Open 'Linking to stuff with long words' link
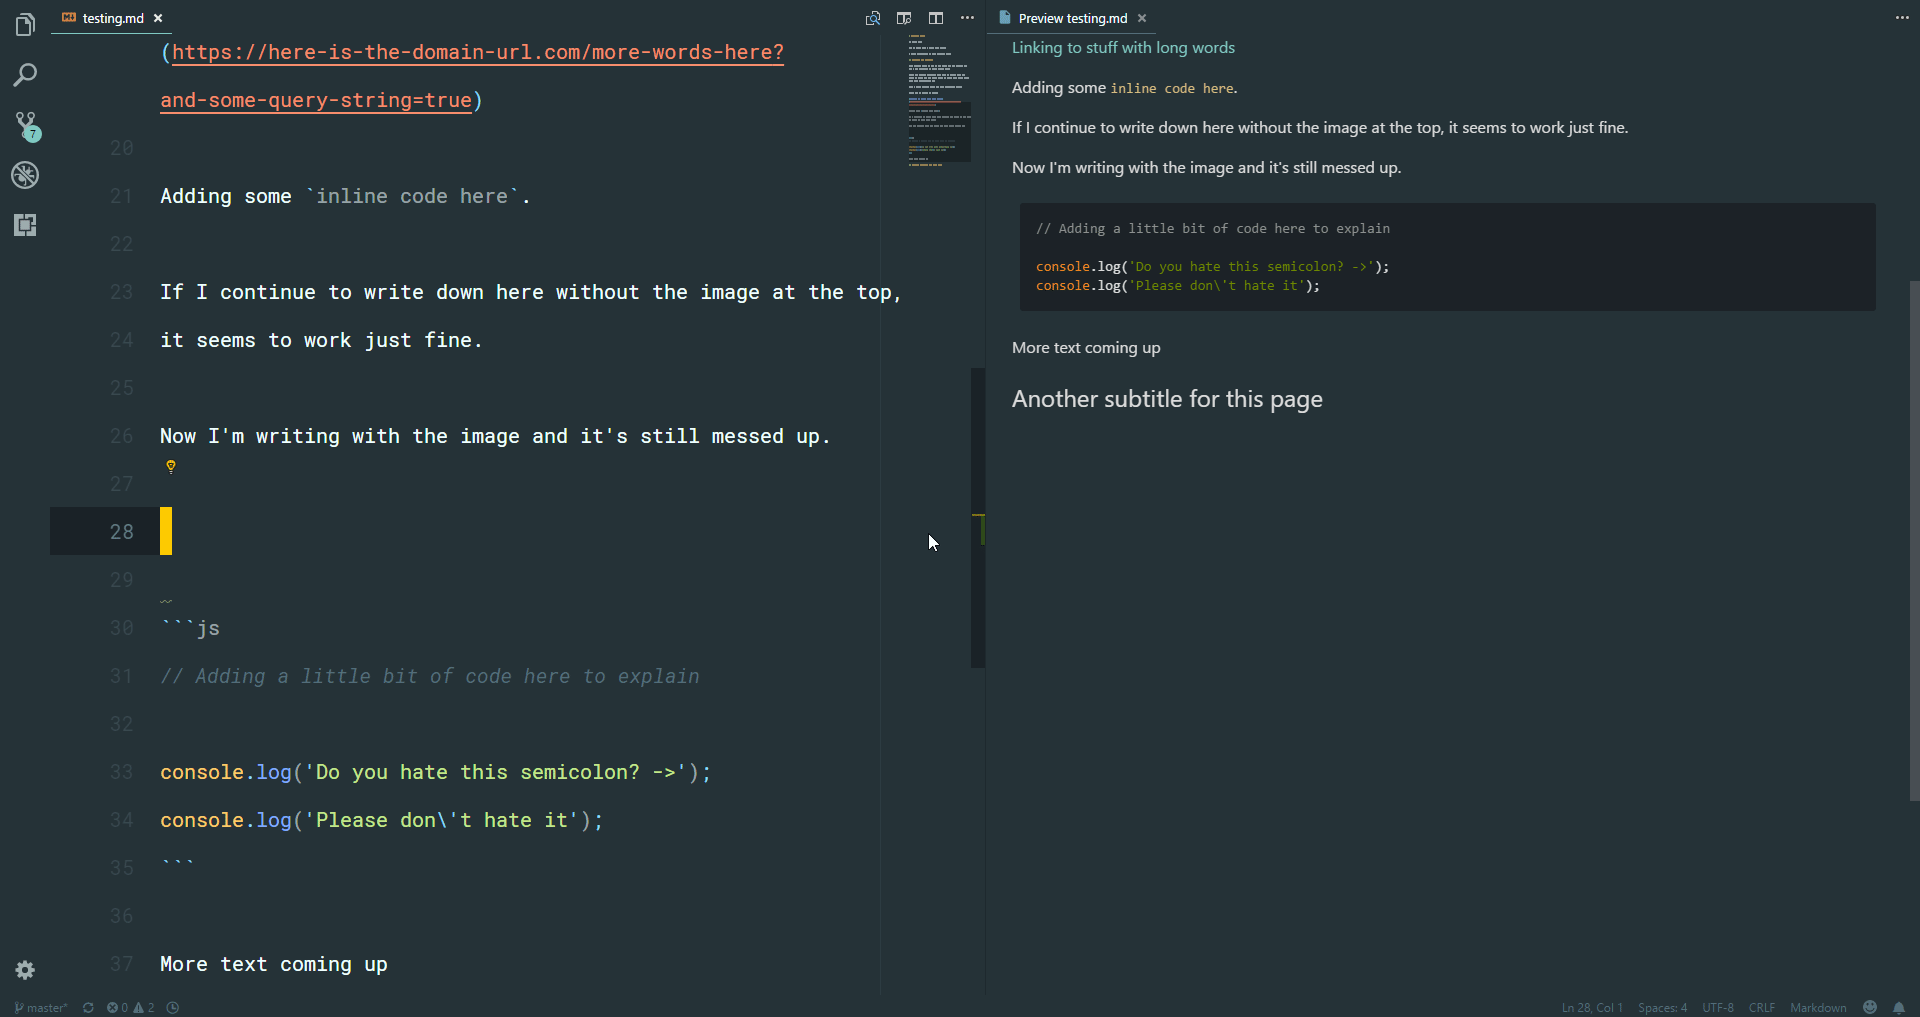 click(x=1123, y=47)
